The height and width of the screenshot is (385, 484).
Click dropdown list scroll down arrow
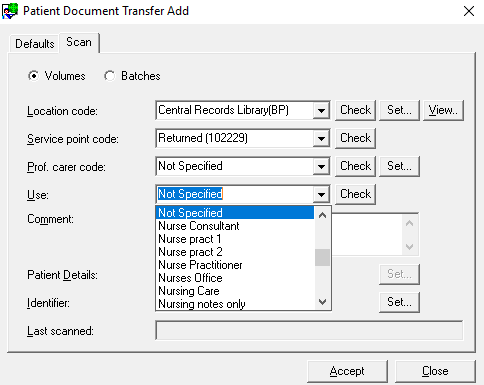pyautogui.click(x=322, y=302)
